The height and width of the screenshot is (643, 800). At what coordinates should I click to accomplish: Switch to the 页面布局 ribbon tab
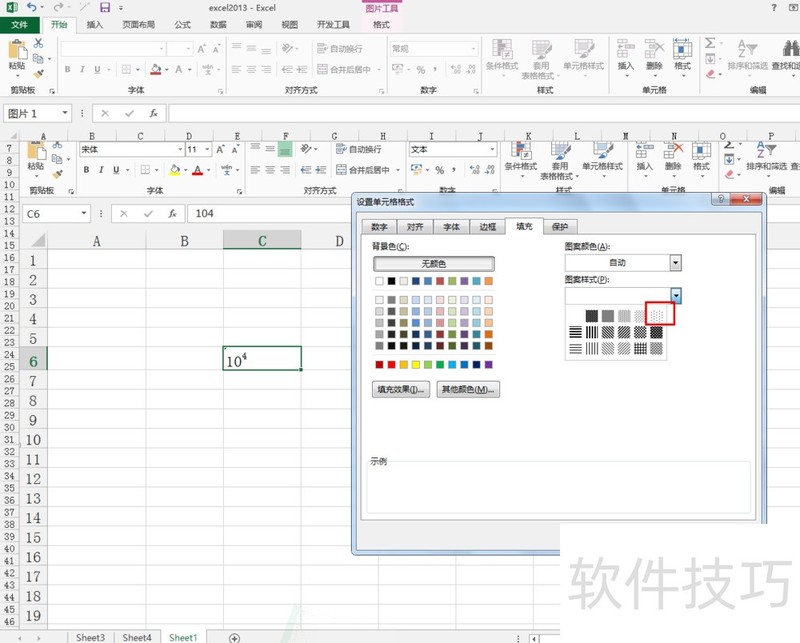point(138,24)
